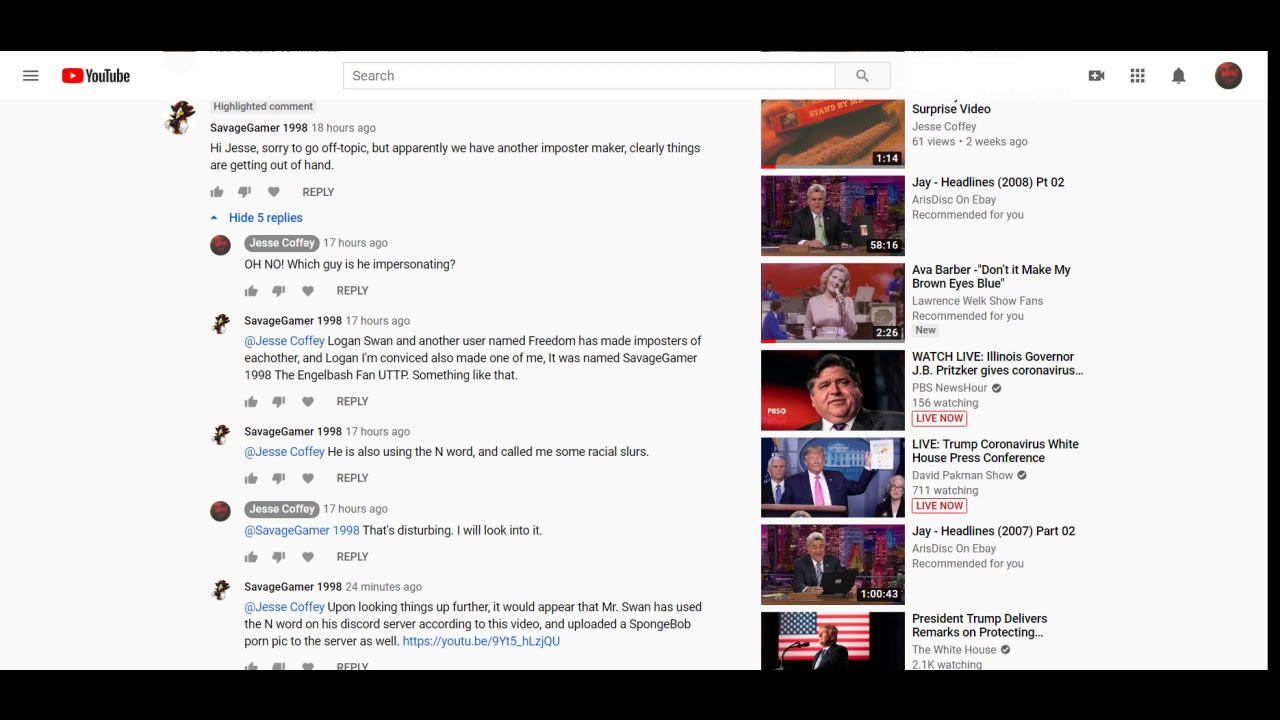Viewport: 1280px width, 720px height.
Task: Open Jay Headlines 2007 Part 02 thumbnail
Action: [x=833, y=564]
